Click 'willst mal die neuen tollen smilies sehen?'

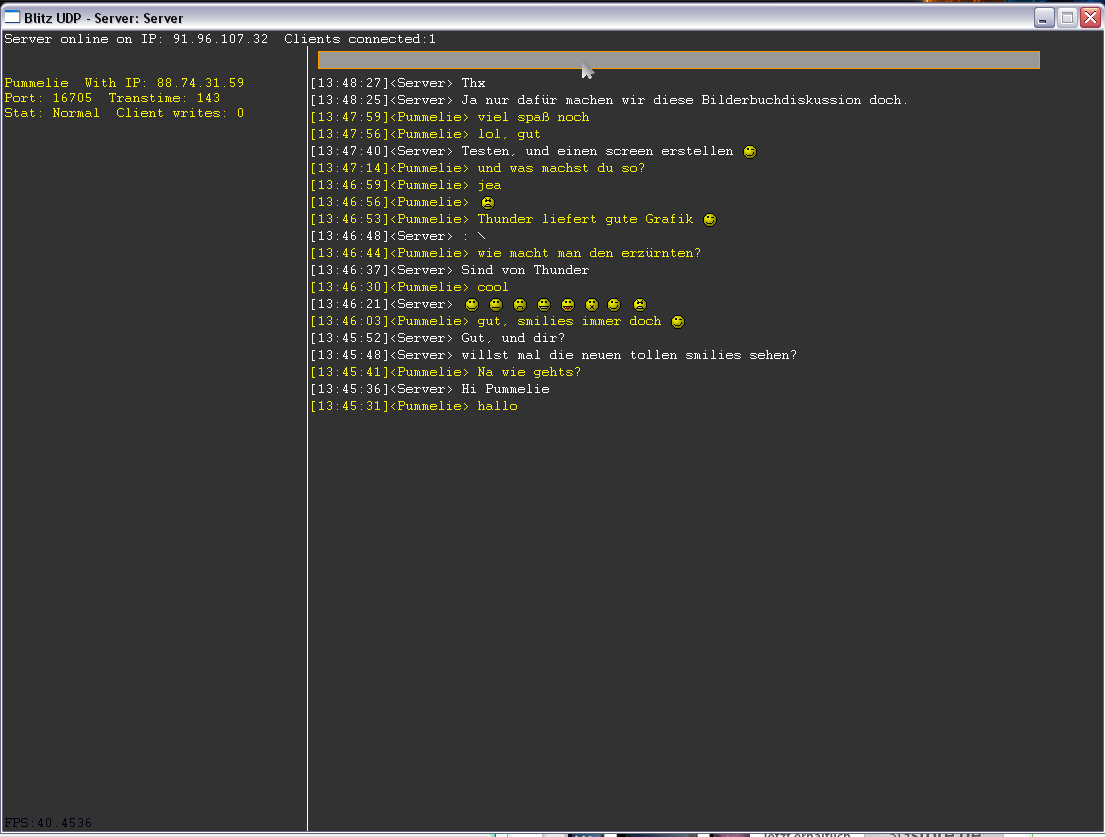629,355
